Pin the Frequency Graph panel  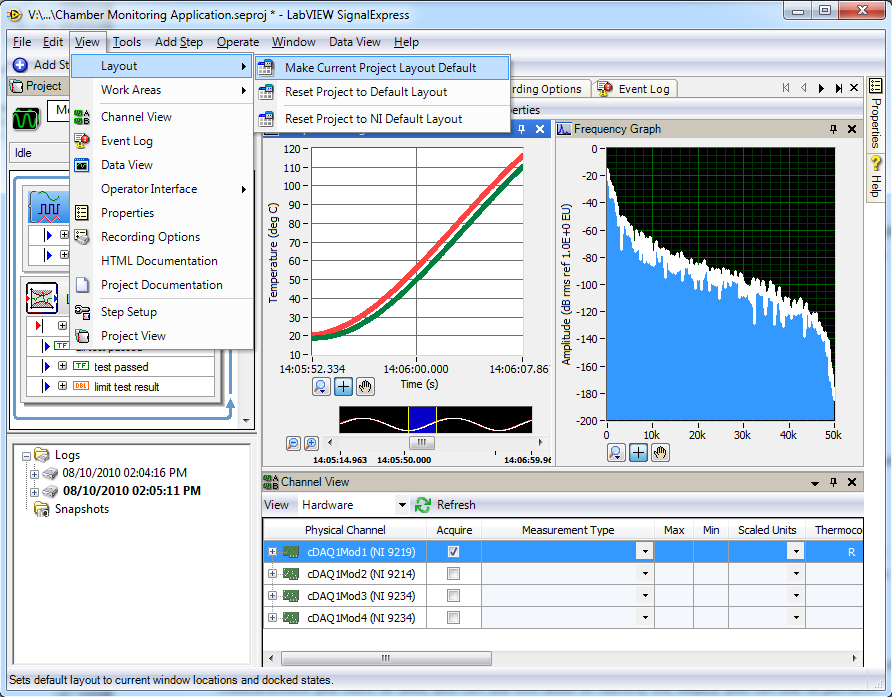pyautogui.click(x=833, y=129)
